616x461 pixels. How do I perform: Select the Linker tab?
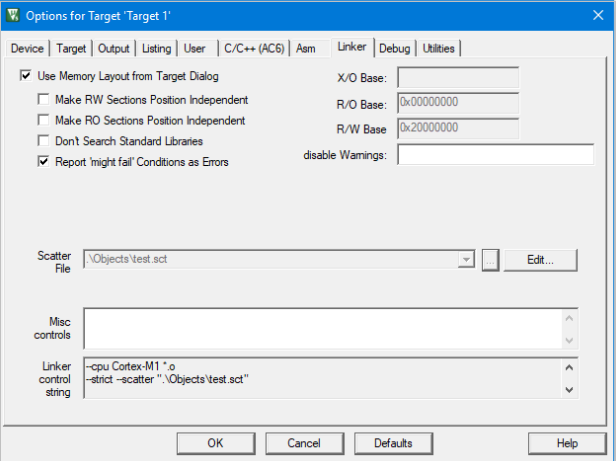[x=352, y=47]
